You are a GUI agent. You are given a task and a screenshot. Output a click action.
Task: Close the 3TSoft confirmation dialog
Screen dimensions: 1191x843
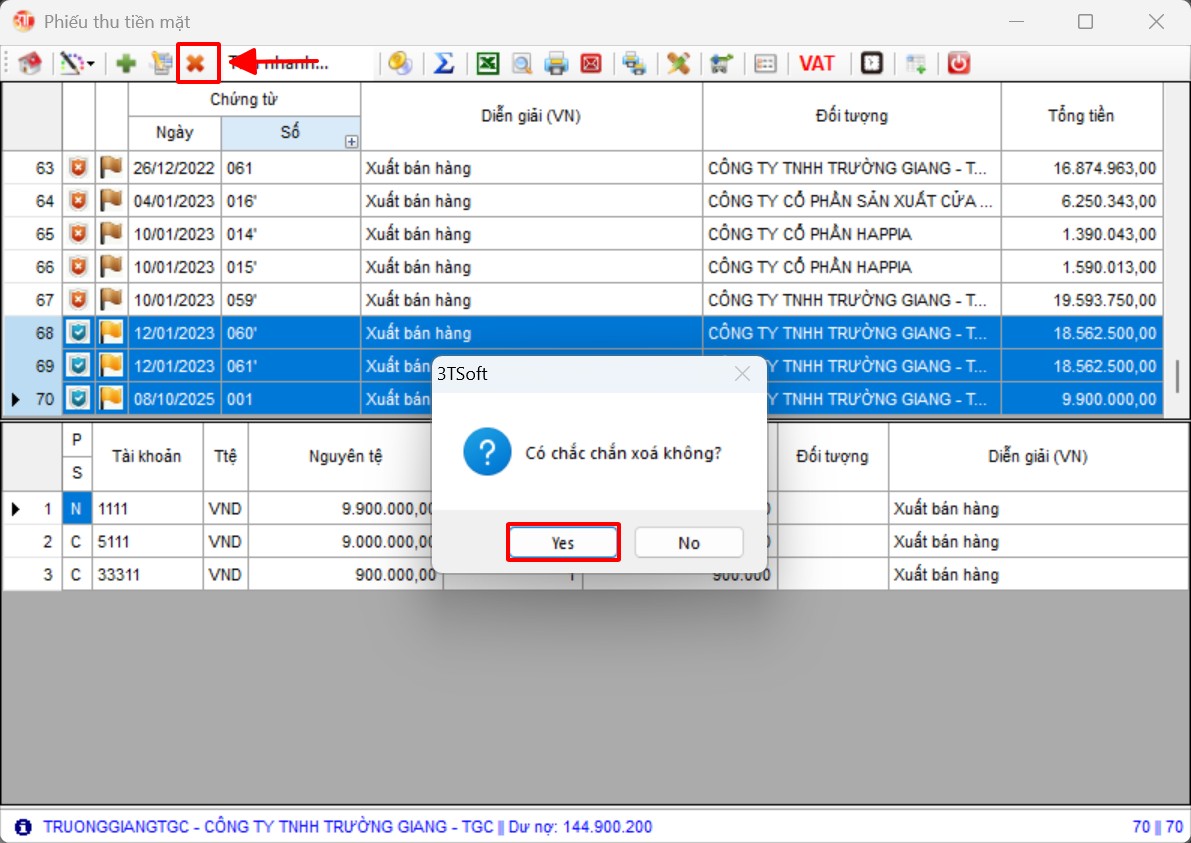[742, 375]
